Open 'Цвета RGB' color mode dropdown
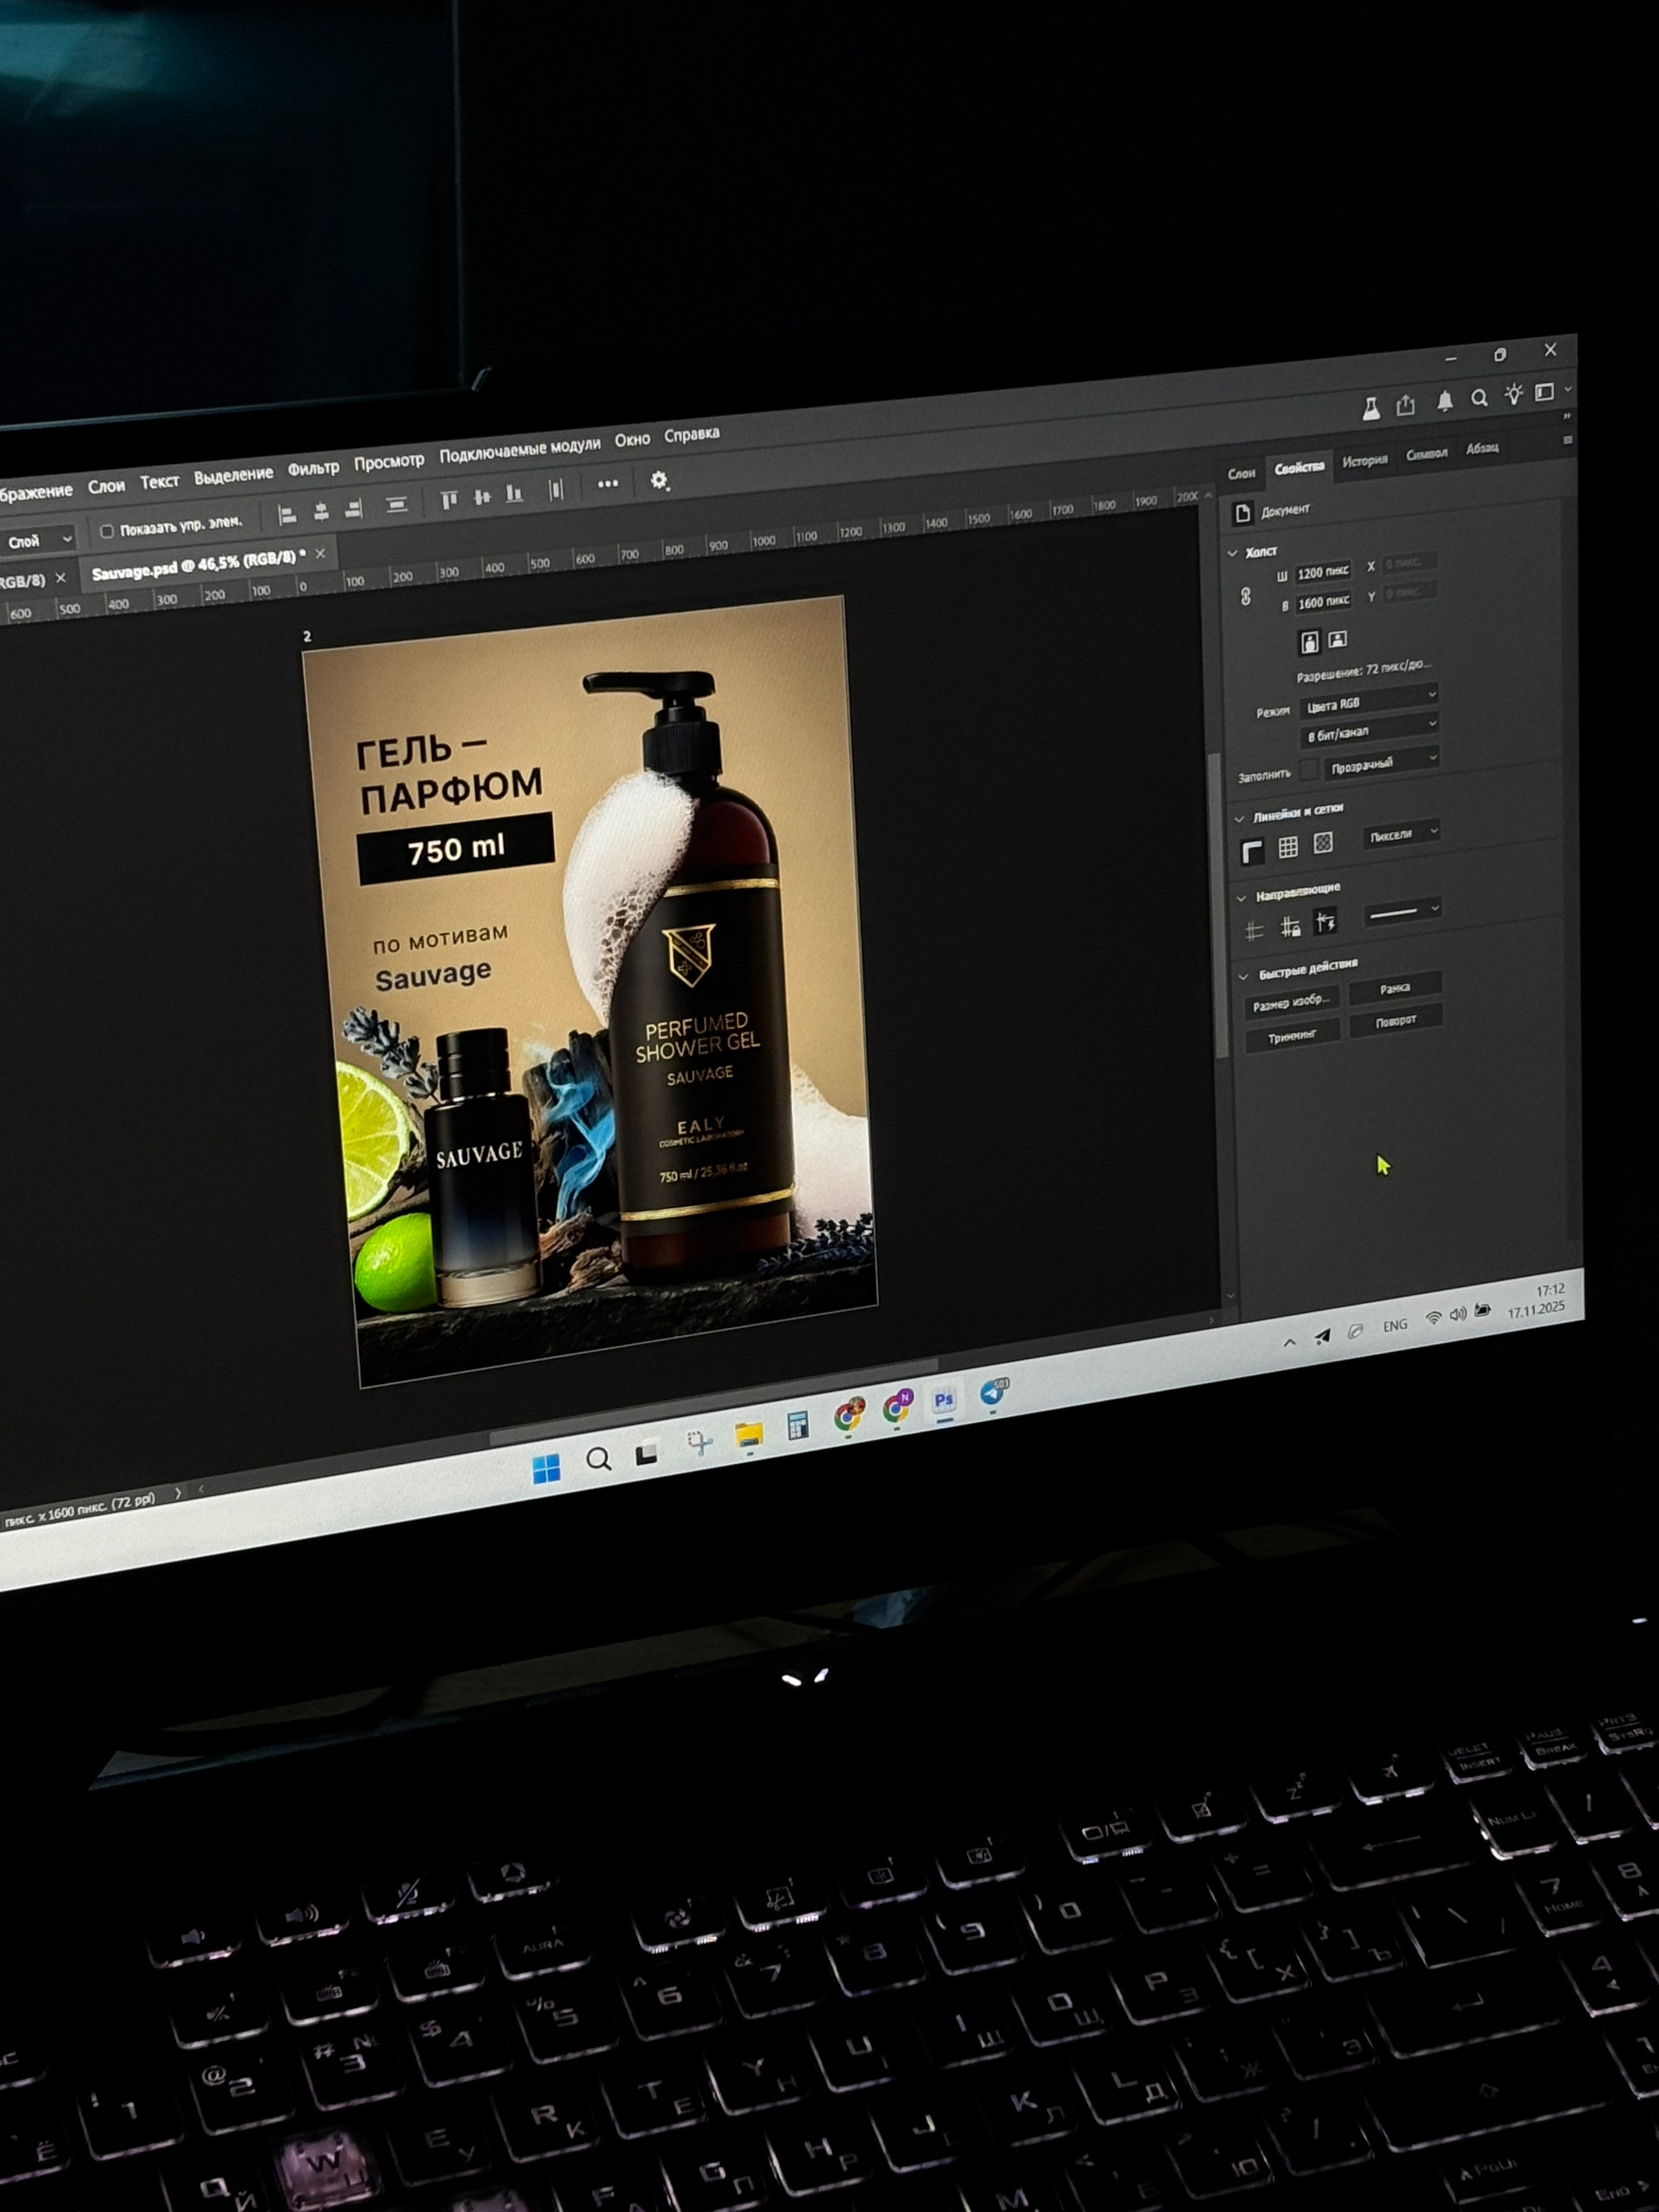 pos(1369,701)
